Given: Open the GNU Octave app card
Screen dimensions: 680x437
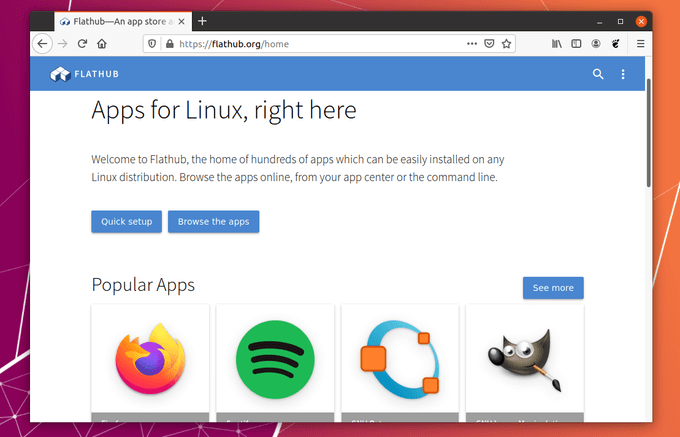Looking at the screenshot, I should click(400, 363).
